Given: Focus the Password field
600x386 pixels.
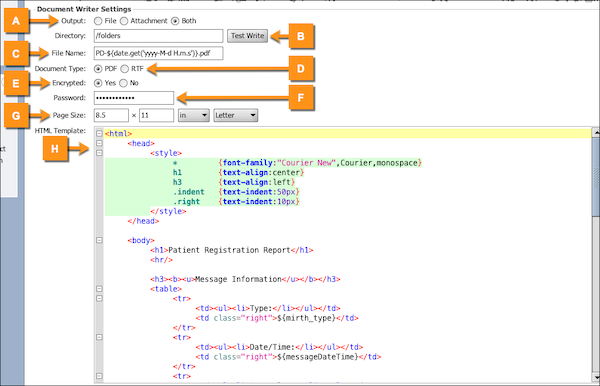Looking at the screenshot, I should (134, 98).
